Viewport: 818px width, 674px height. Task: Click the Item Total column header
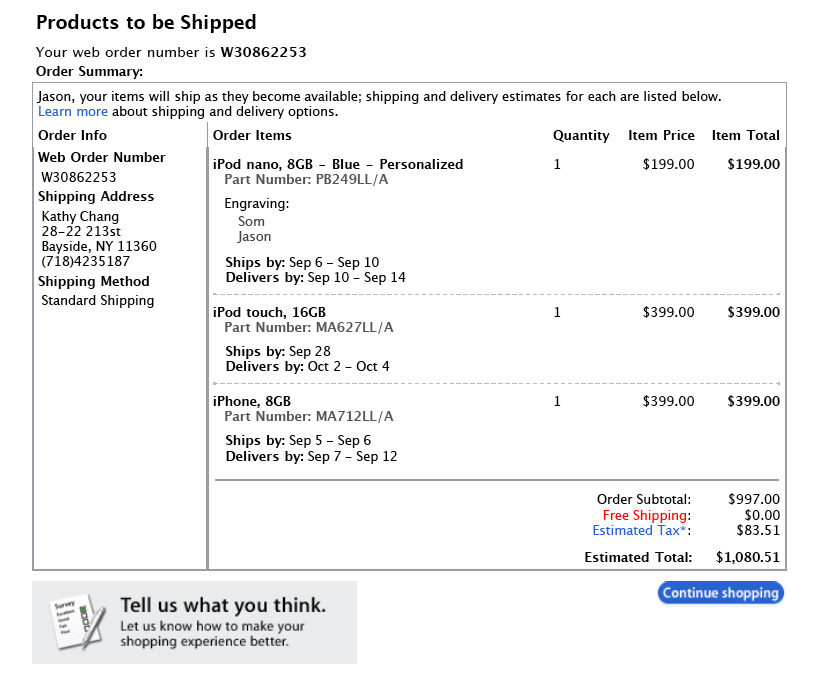[x=745, y=135]
